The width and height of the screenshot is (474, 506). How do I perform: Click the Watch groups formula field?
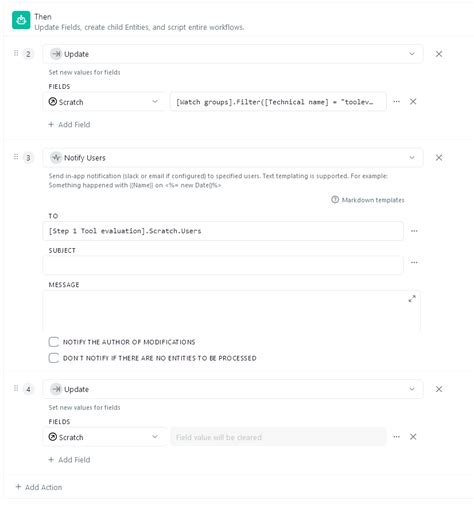coord(278,102)
